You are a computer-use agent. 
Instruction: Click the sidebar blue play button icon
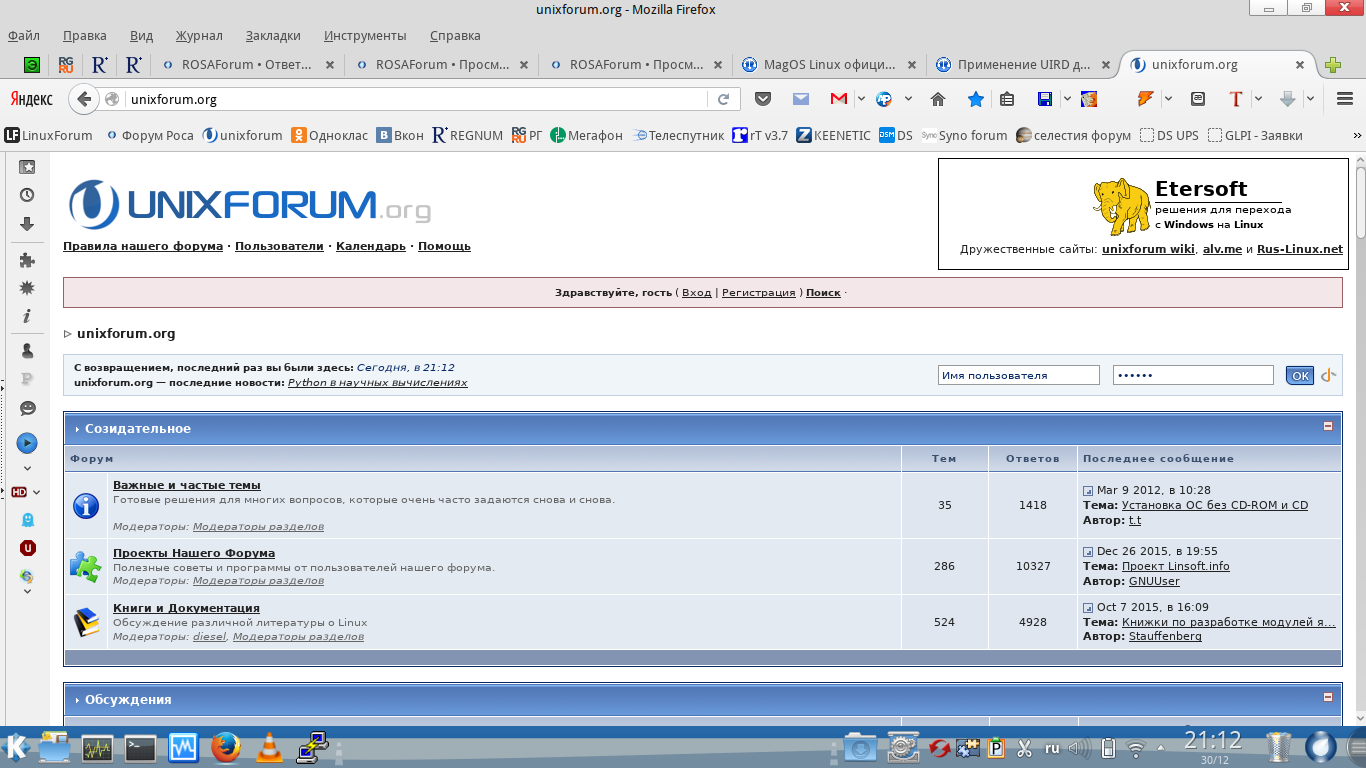[27, 442]
